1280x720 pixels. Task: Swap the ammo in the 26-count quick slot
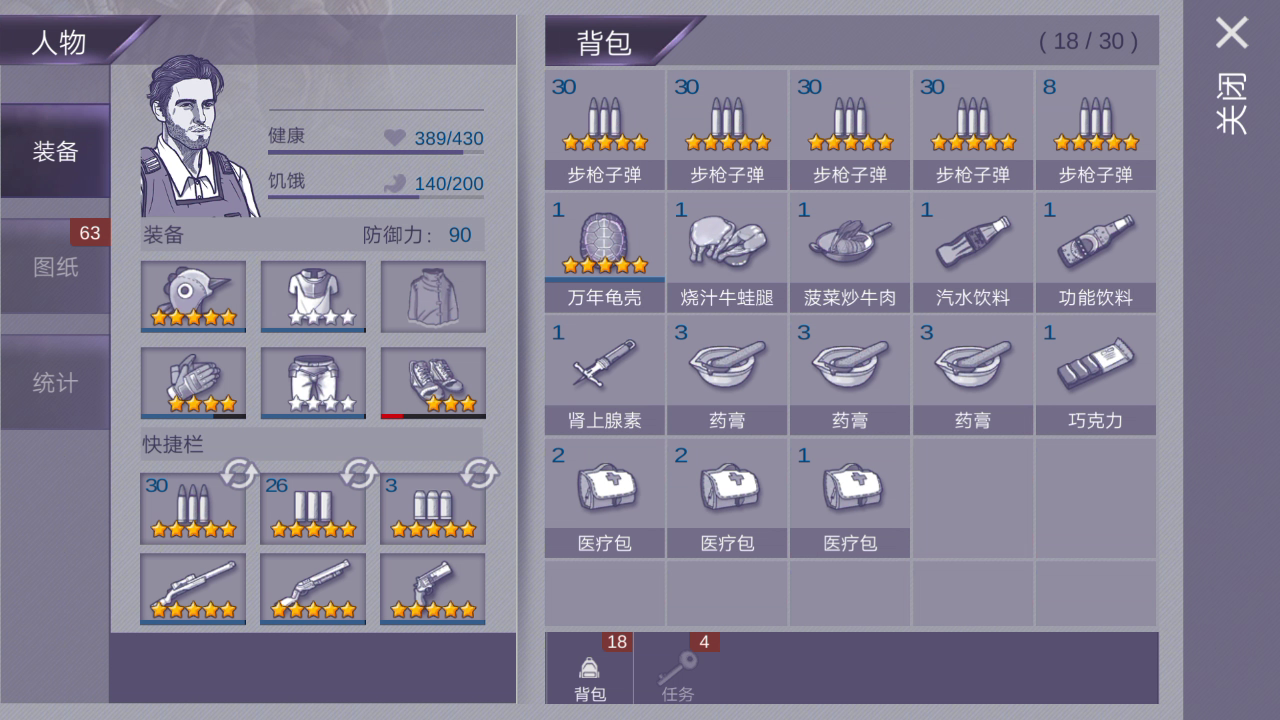click(x=359, y=473)
